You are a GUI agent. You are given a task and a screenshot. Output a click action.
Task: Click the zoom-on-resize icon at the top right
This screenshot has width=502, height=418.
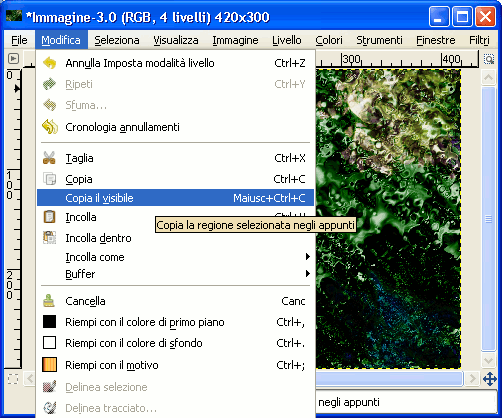489,59
